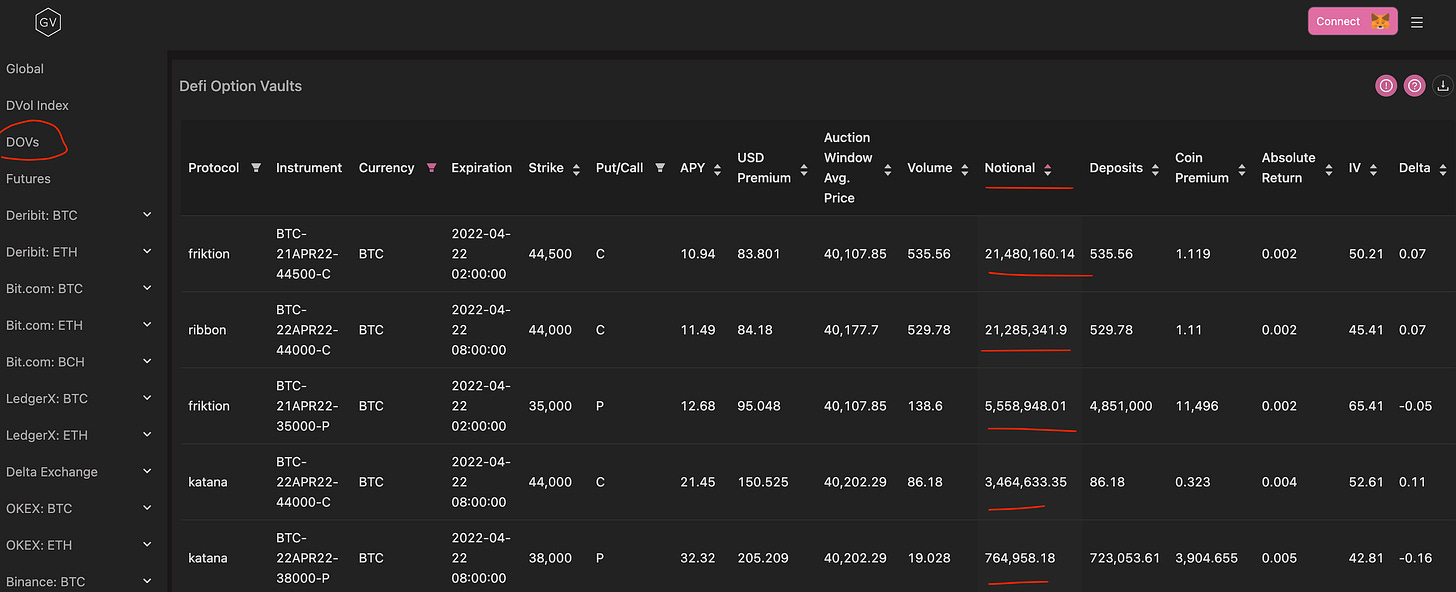
Task: Click APY value 21.45
Action: (698, 482)
